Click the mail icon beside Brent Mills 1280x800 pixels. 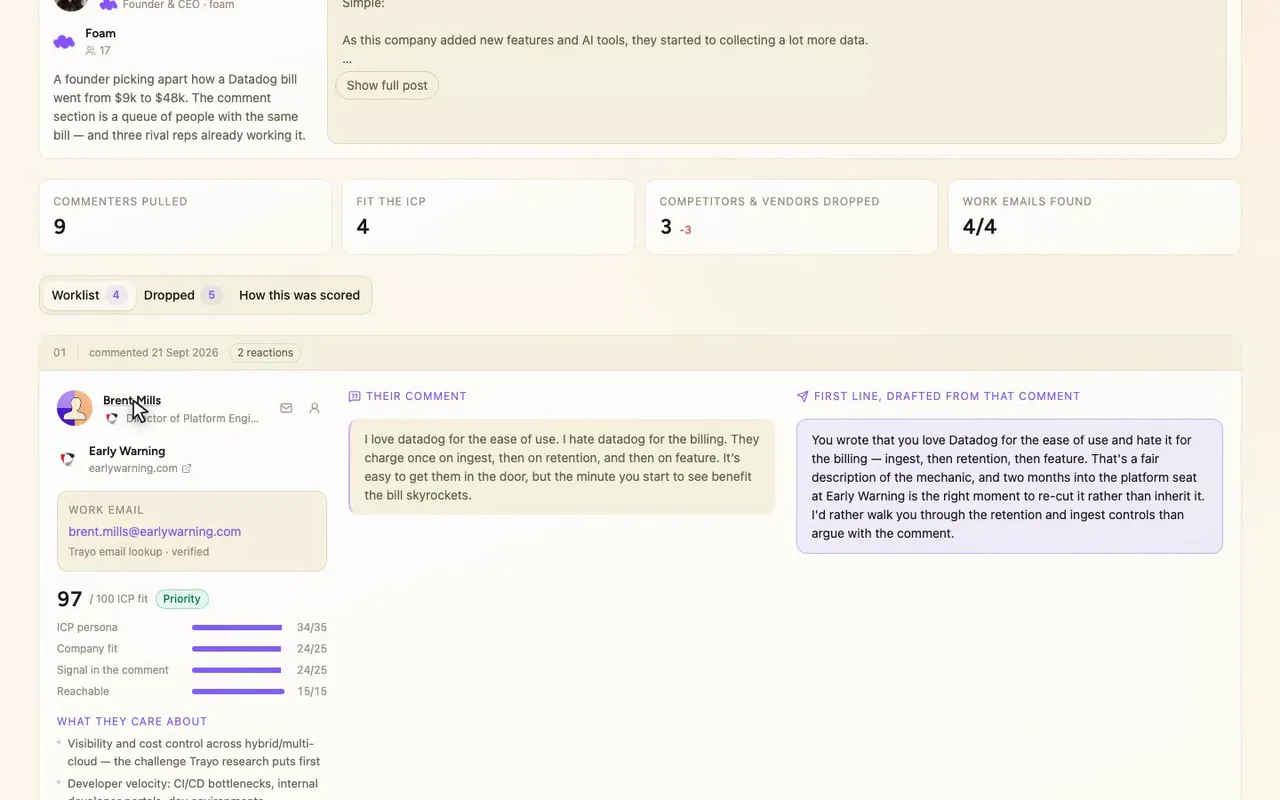click(286, 408)
